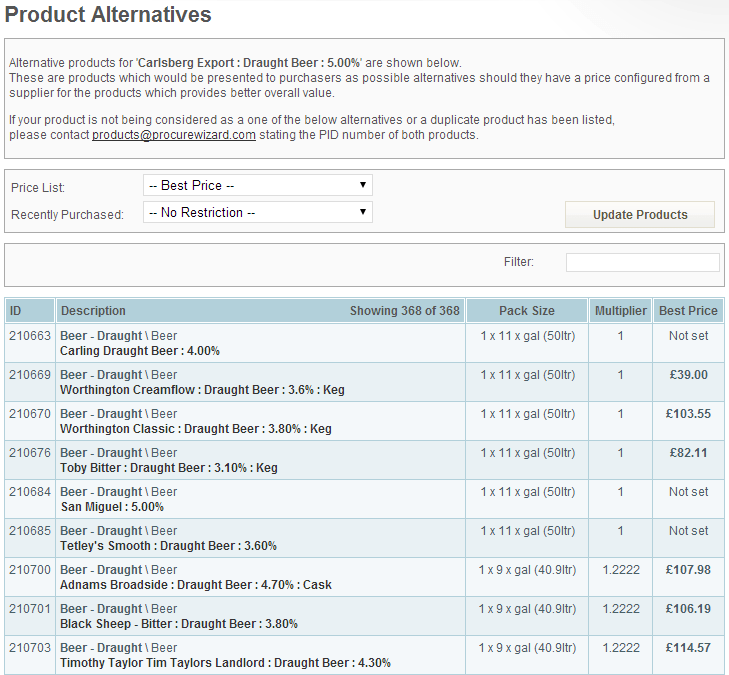Select product ID 210676
This screenshot has height=675, width=729.
coord(30,453)
